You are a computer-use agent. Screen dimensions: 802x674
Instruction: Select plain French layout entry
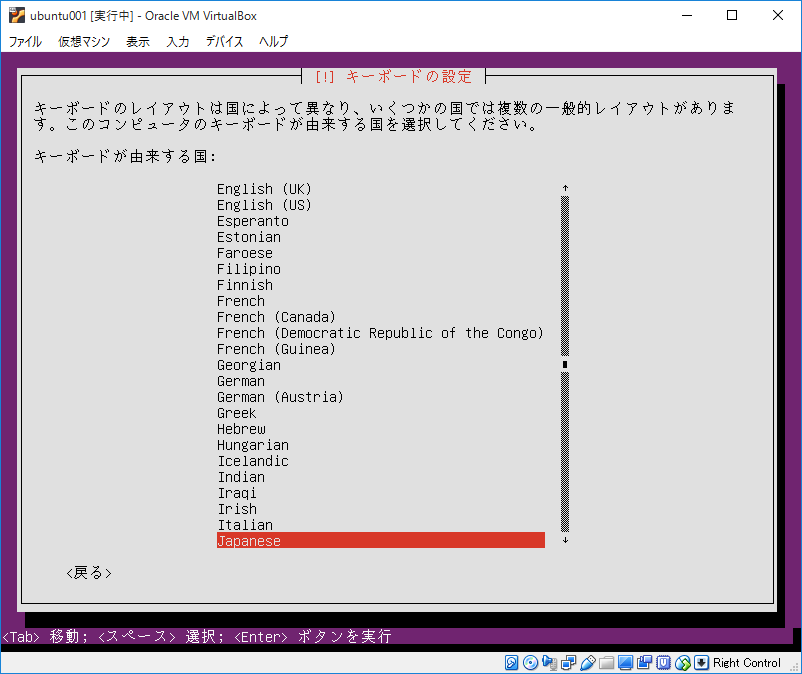pos(381,301)
